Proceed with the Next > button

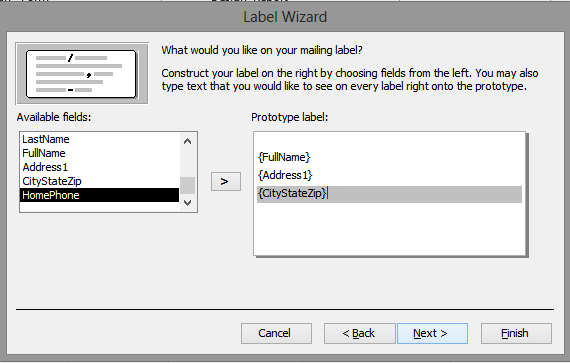click(x=433, y=333)
